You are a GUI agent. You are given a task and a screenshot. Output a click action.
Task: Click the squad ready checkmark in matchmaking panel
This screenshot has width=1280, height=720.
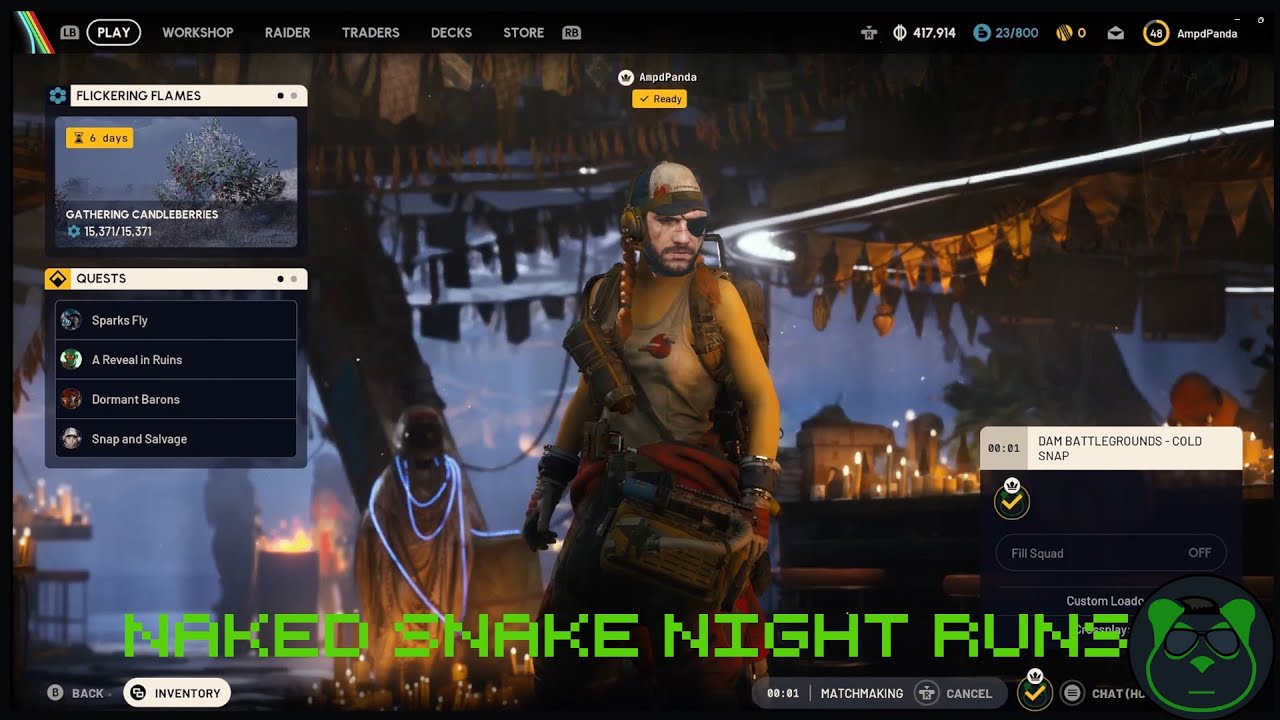coord(1012,501)
